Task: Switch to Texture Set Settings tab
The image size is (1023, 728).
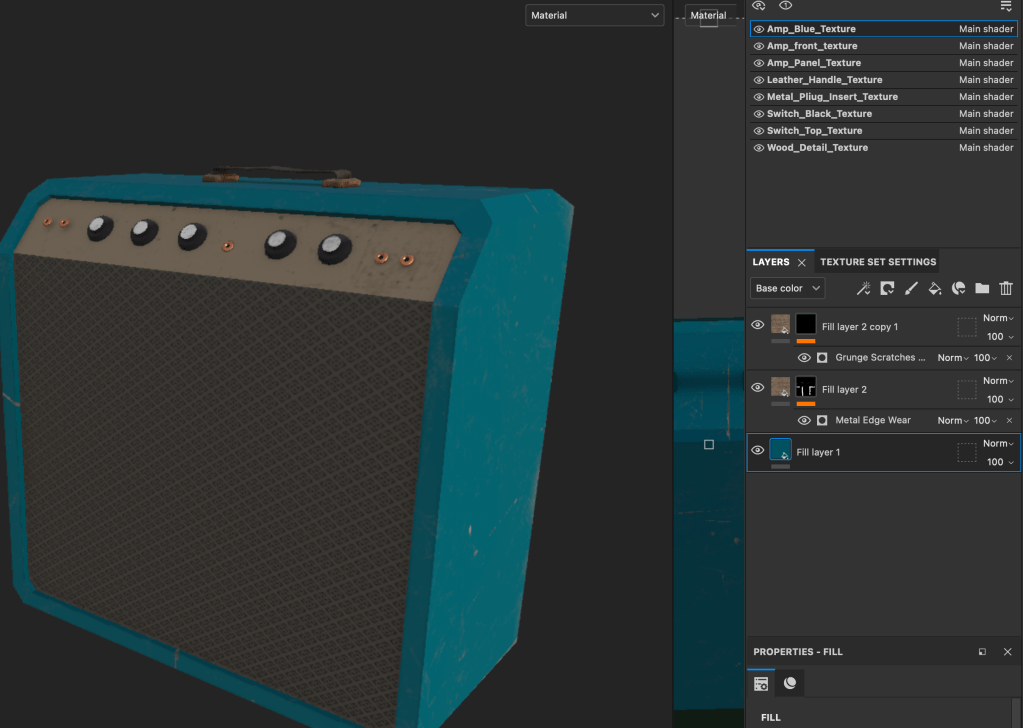Action: [x=878, y=262]
